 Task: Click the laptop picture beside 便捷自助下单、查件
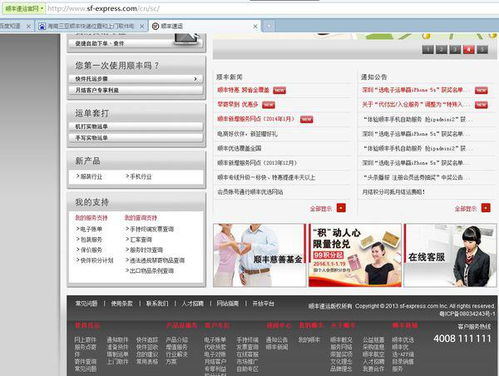click(x=187, y=40)
